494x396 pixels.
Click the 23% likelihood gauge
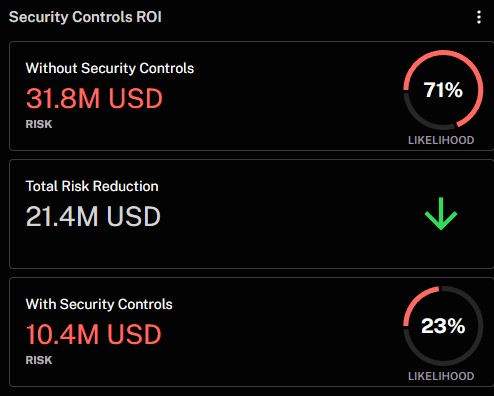443,326
